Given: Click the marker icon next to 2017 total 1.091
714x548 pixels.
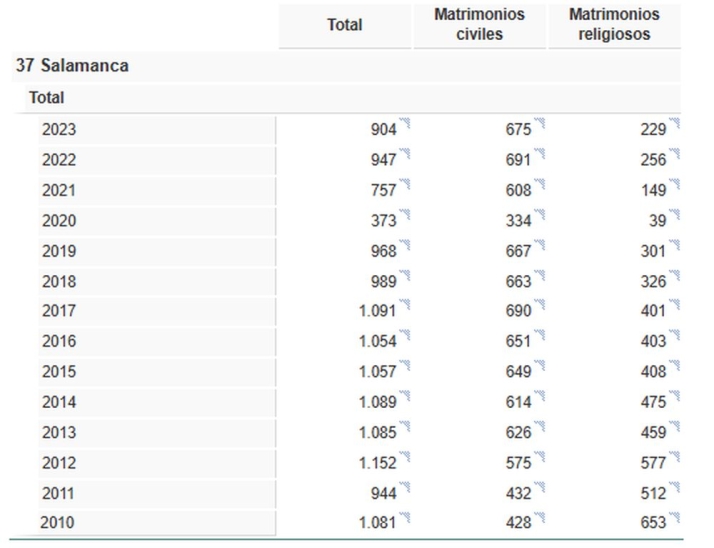Looking at the screenshot, I should pyautogui.click(x=406, y=307).
